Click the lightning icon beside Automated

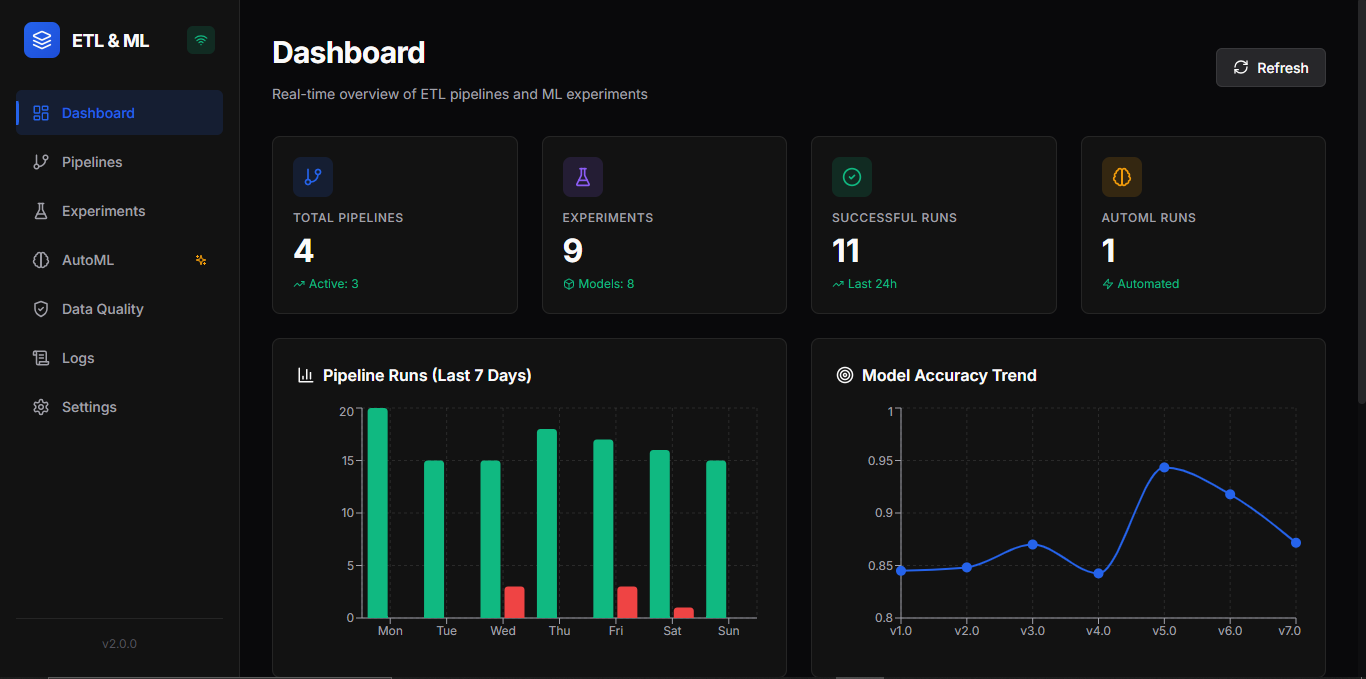click(1108, 284)
